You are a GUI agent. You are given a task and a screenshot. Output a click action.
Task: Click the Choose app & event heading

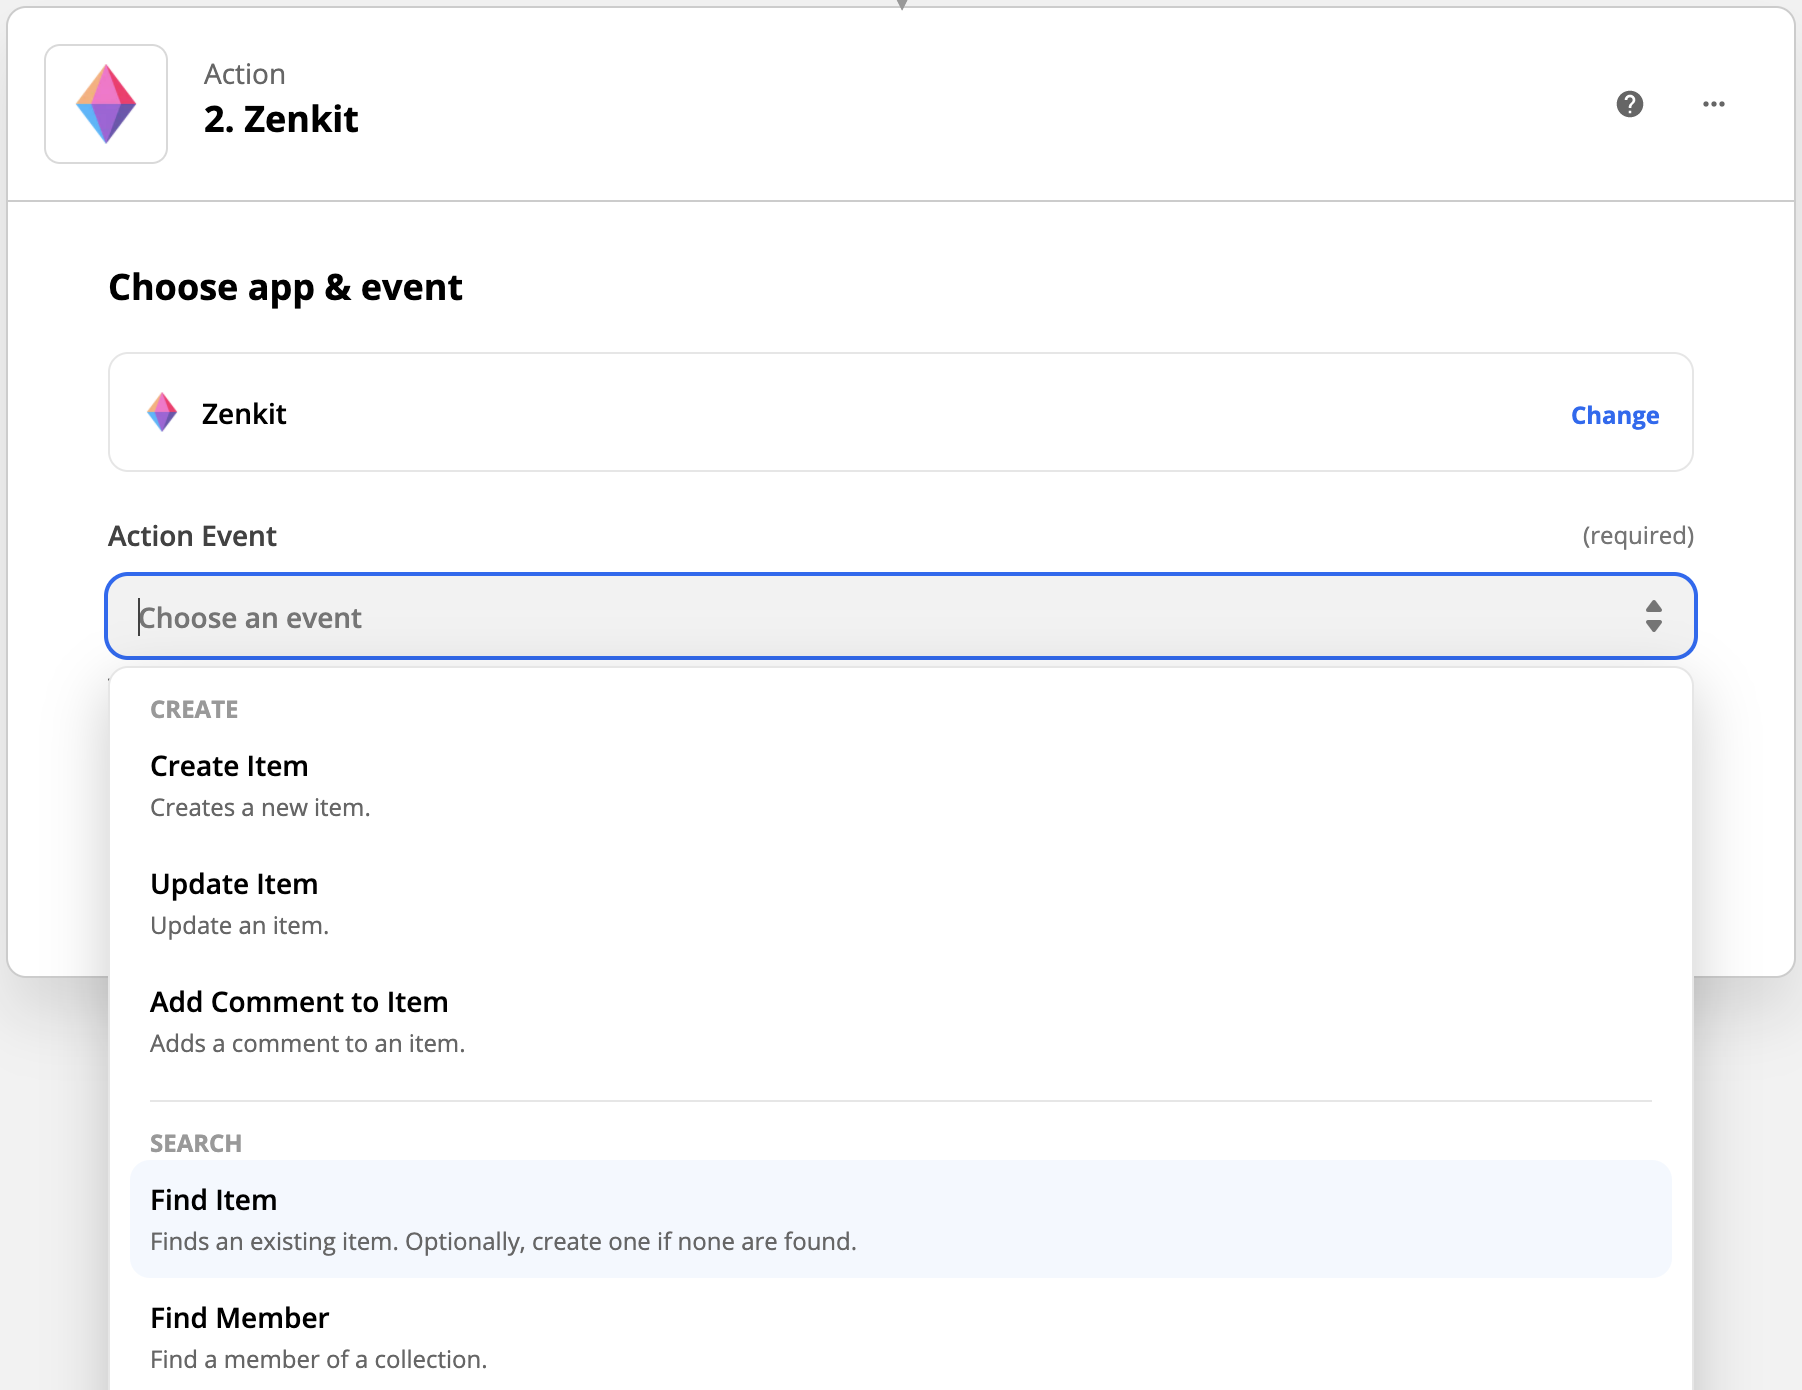285,288
